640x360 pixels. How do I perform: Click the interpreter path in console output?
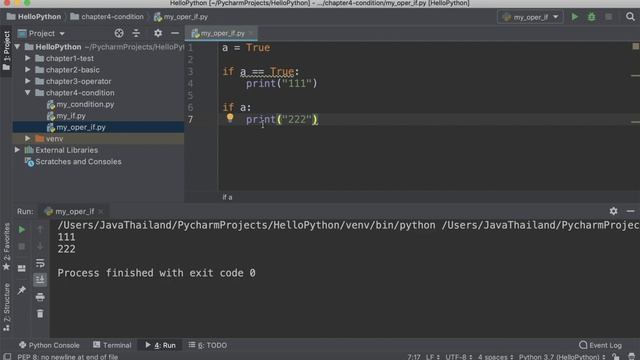(x=246, y=225)
